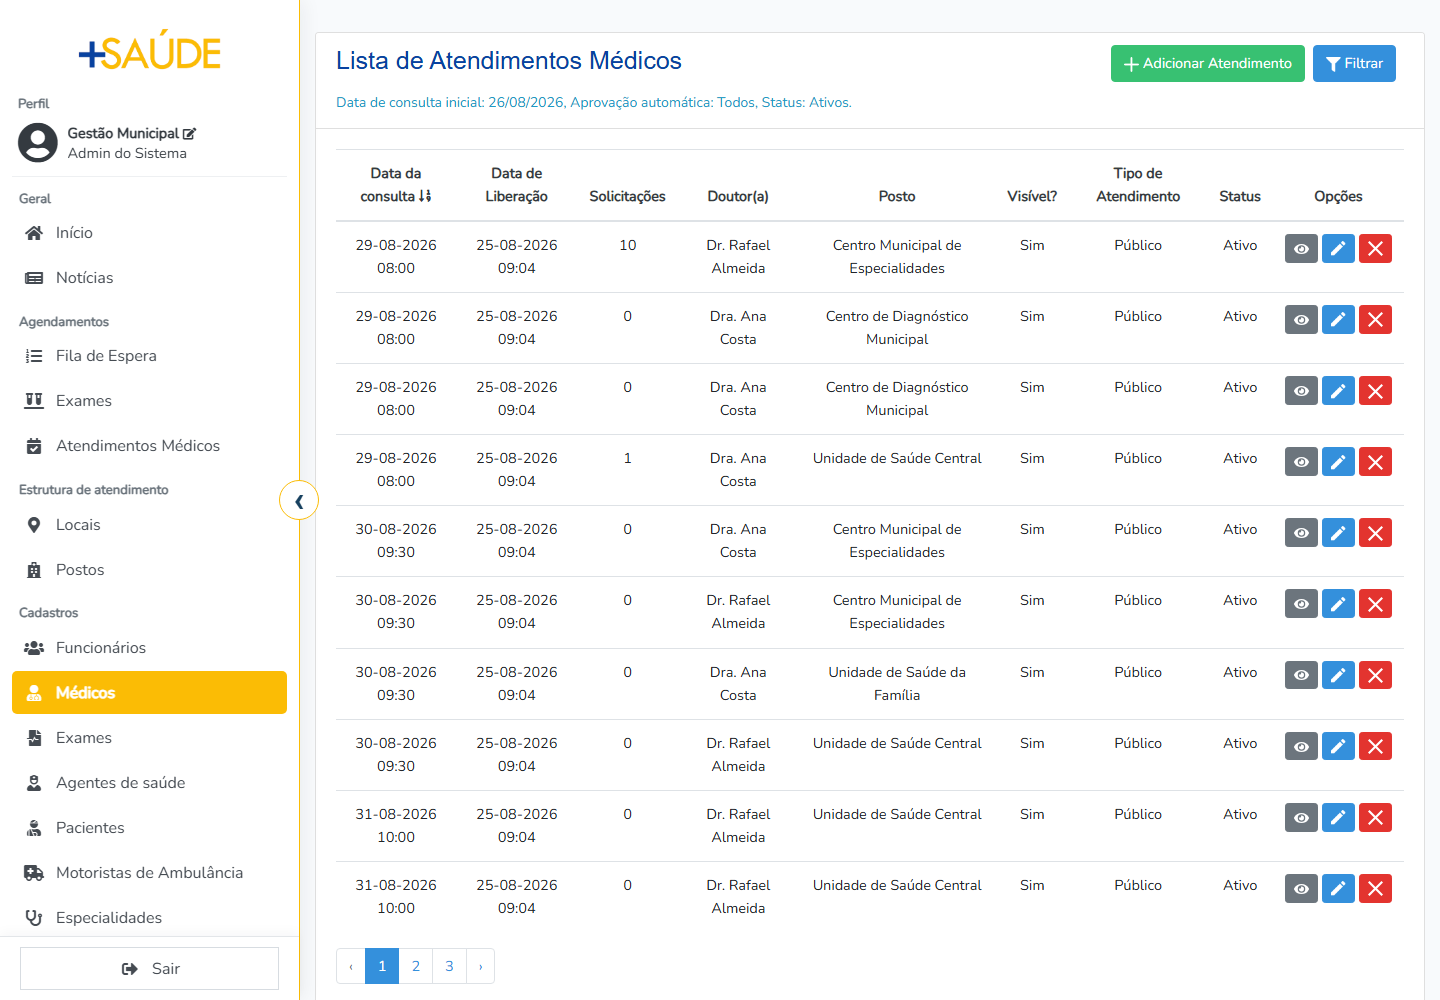Click Unidade de Saúde da Família cell

[897, 684]
